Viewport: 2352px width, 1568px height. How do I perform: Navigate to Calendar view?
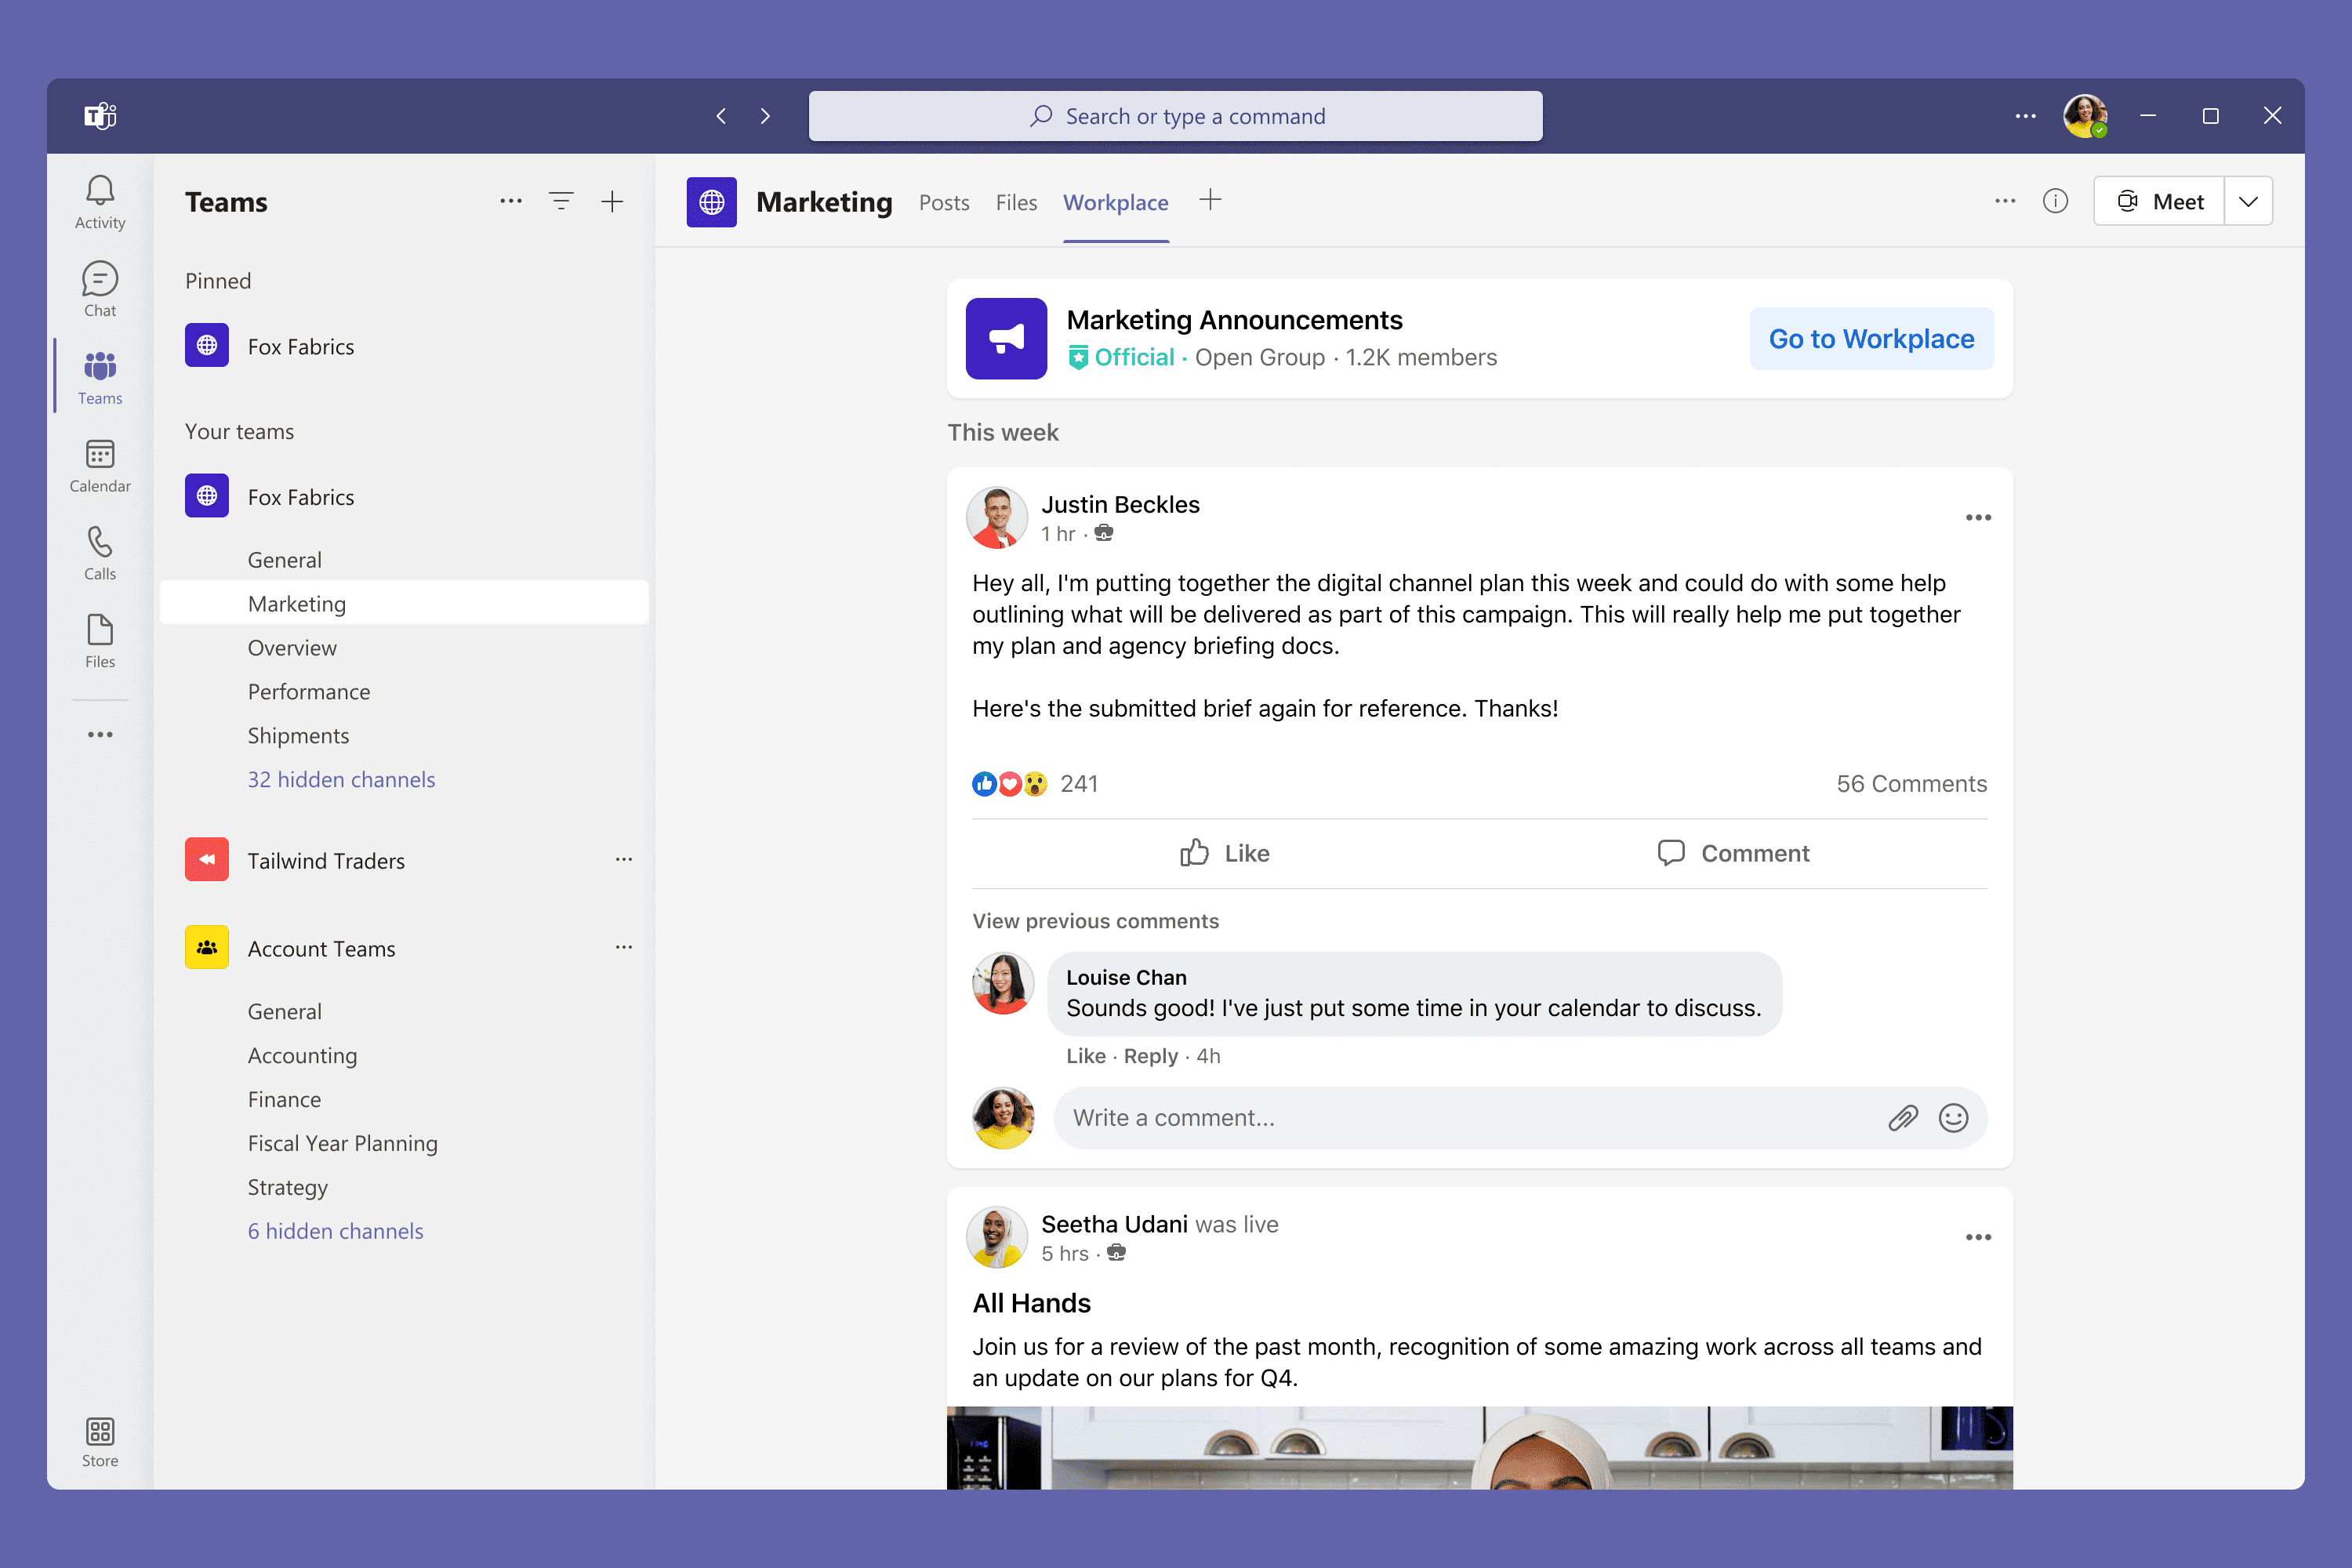click(98, 466)
